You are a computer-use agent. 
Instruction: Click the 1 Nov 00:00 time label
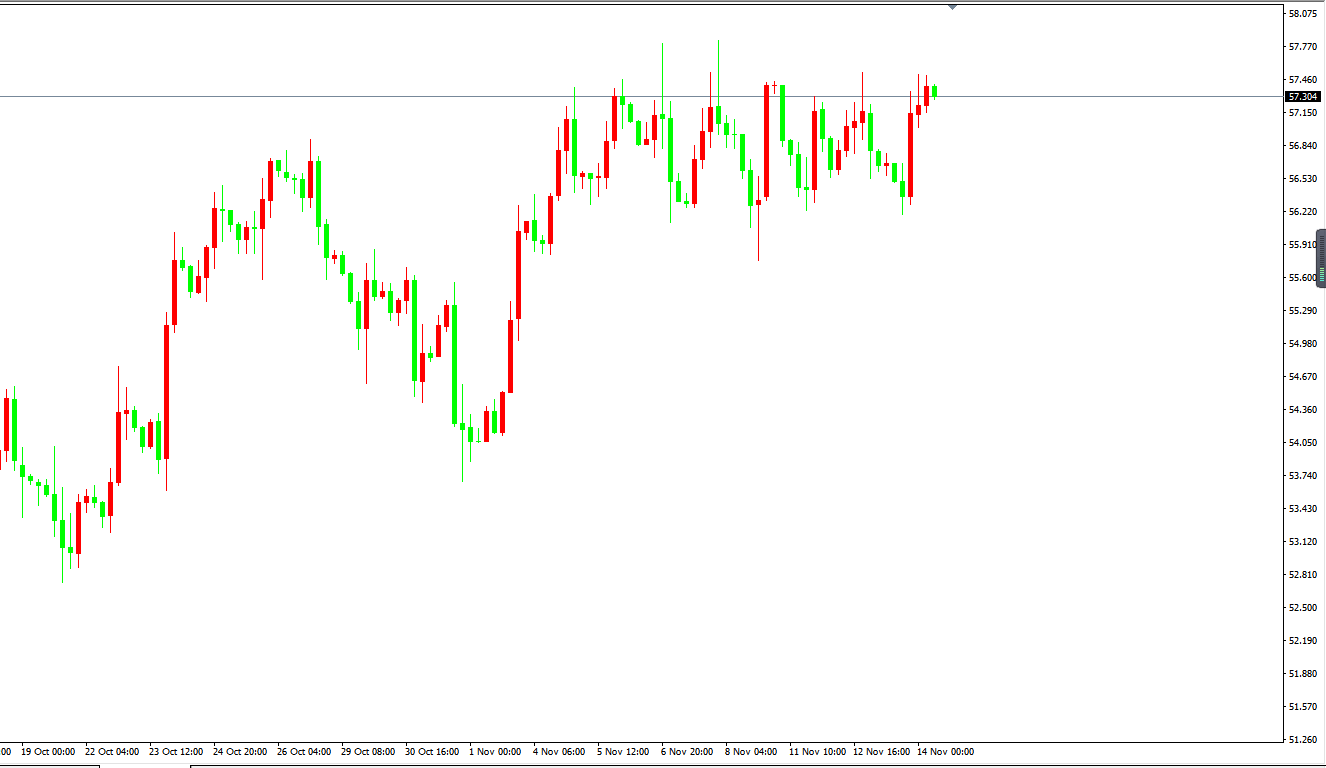pos(495,752)
